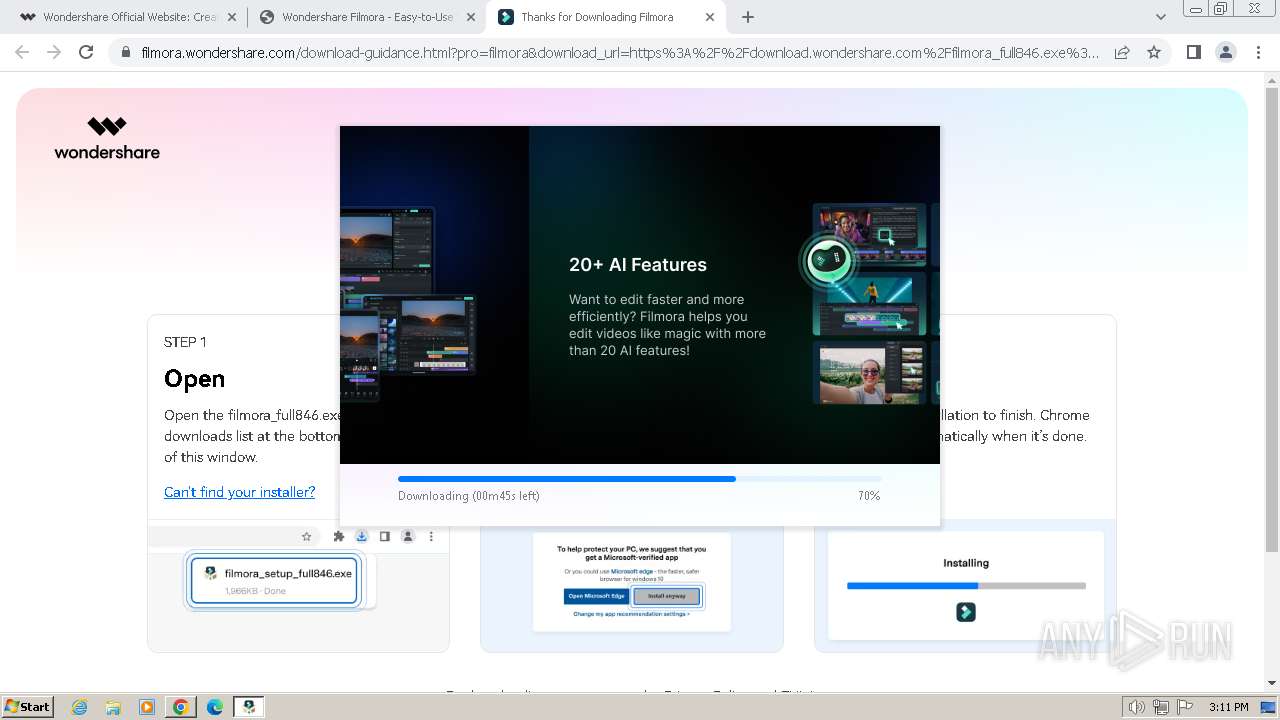This screenshot has height=720, width=1280.
Task: Click the Wondershare logo
Action: [x=107, y=138]
